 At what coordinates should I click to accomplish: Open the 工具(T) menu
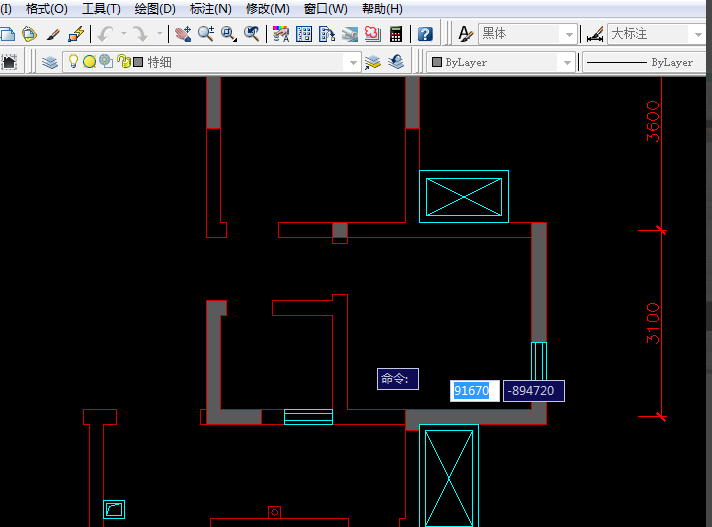click(101, 9)
